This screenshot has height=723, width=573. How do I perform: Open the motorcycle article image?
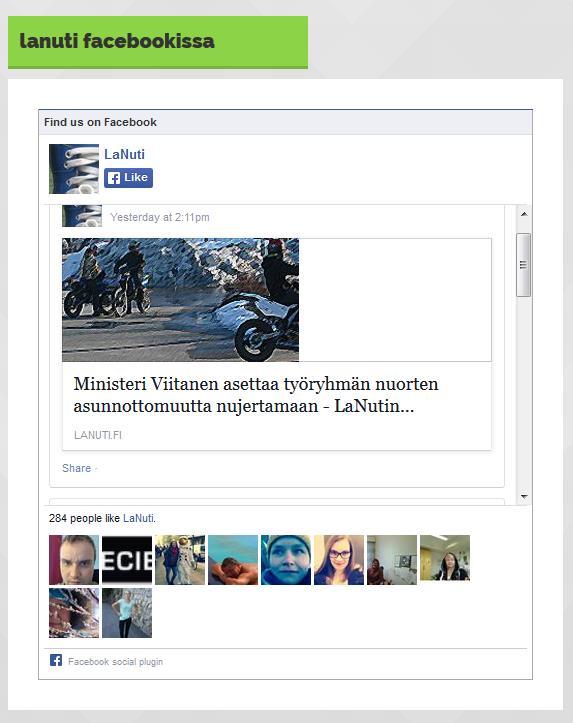point(180,300)
